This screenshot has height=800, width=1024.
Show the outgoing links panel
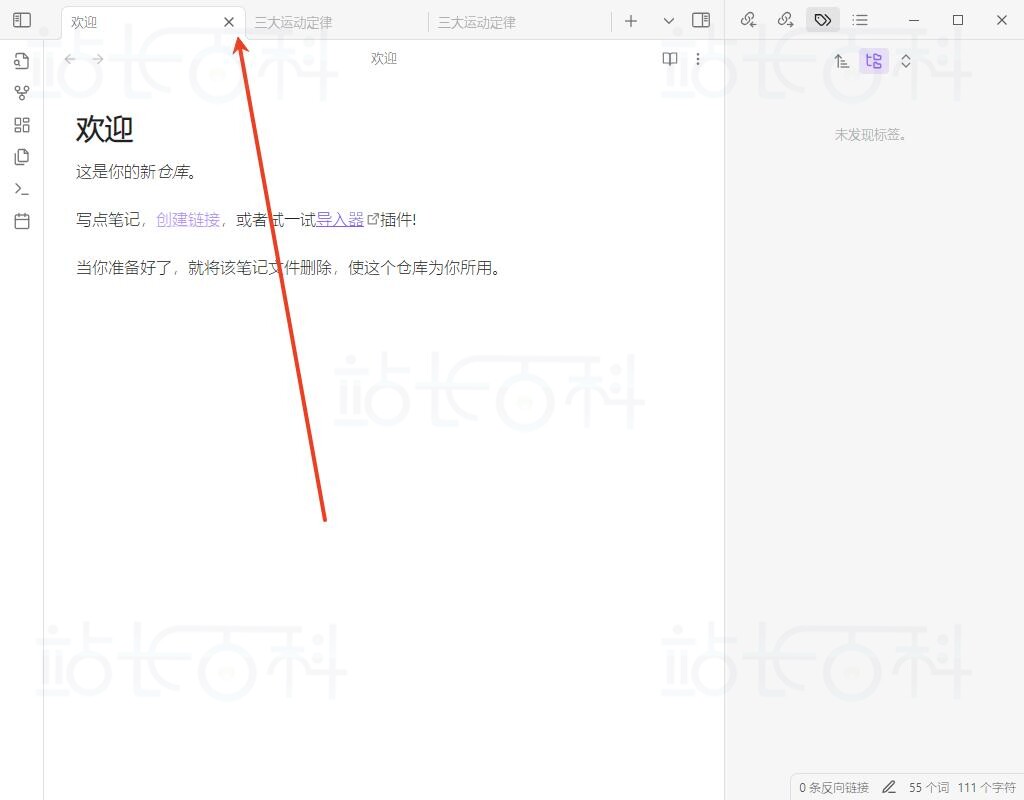(785, 20)
